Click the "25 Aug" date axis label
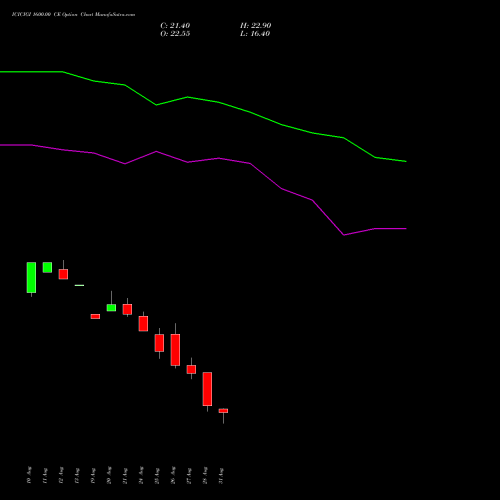This screenshot has height=500, width=500. click(x=157, y=475)
